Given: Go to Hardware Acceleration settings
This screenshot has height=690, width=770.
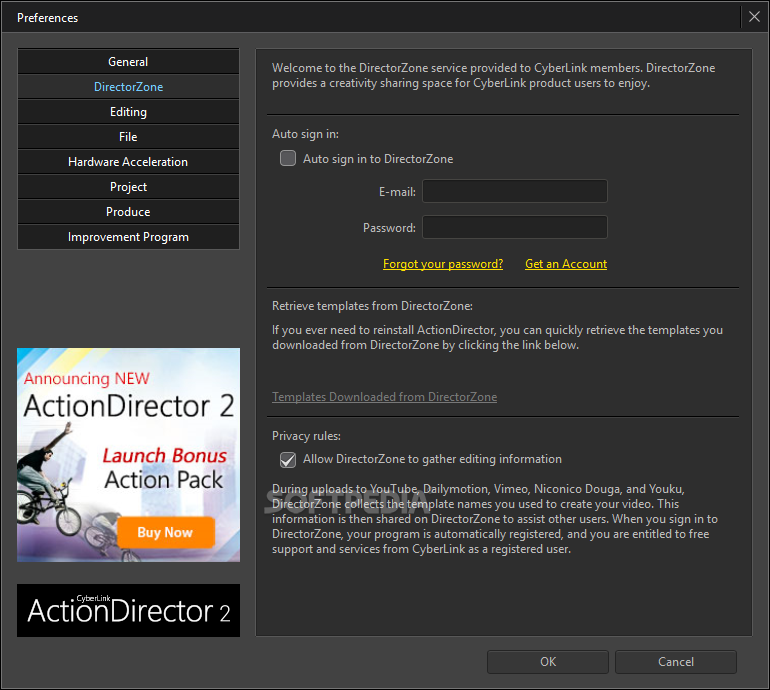Looking at the screenshot, I should pos(128,162).
